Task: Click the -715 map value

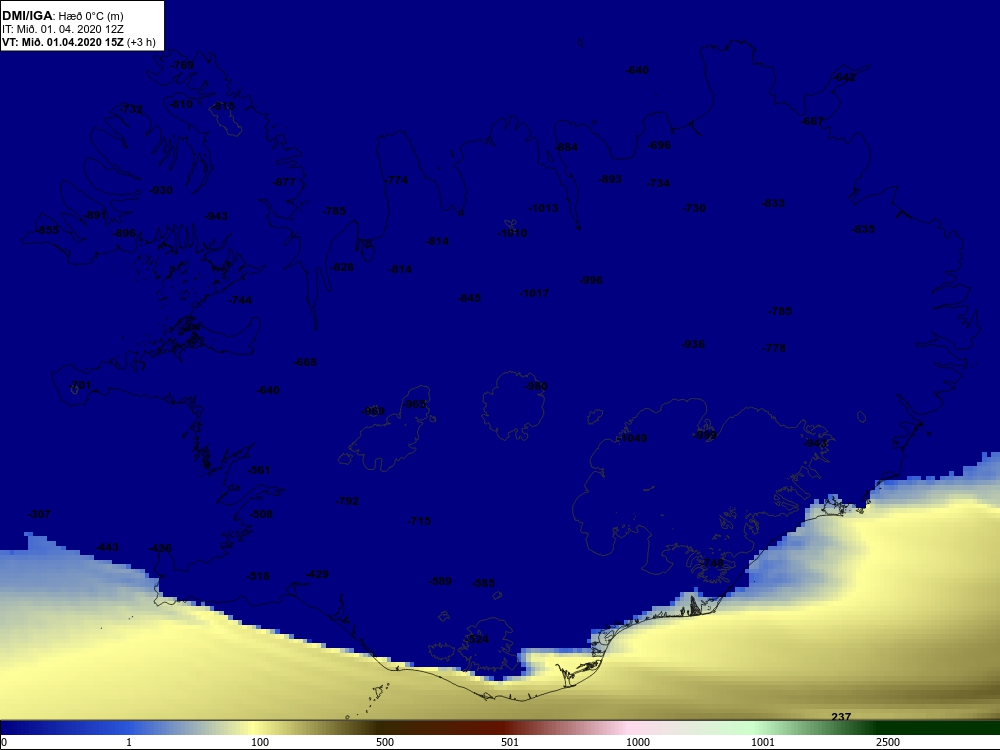Action: point(420,521)
